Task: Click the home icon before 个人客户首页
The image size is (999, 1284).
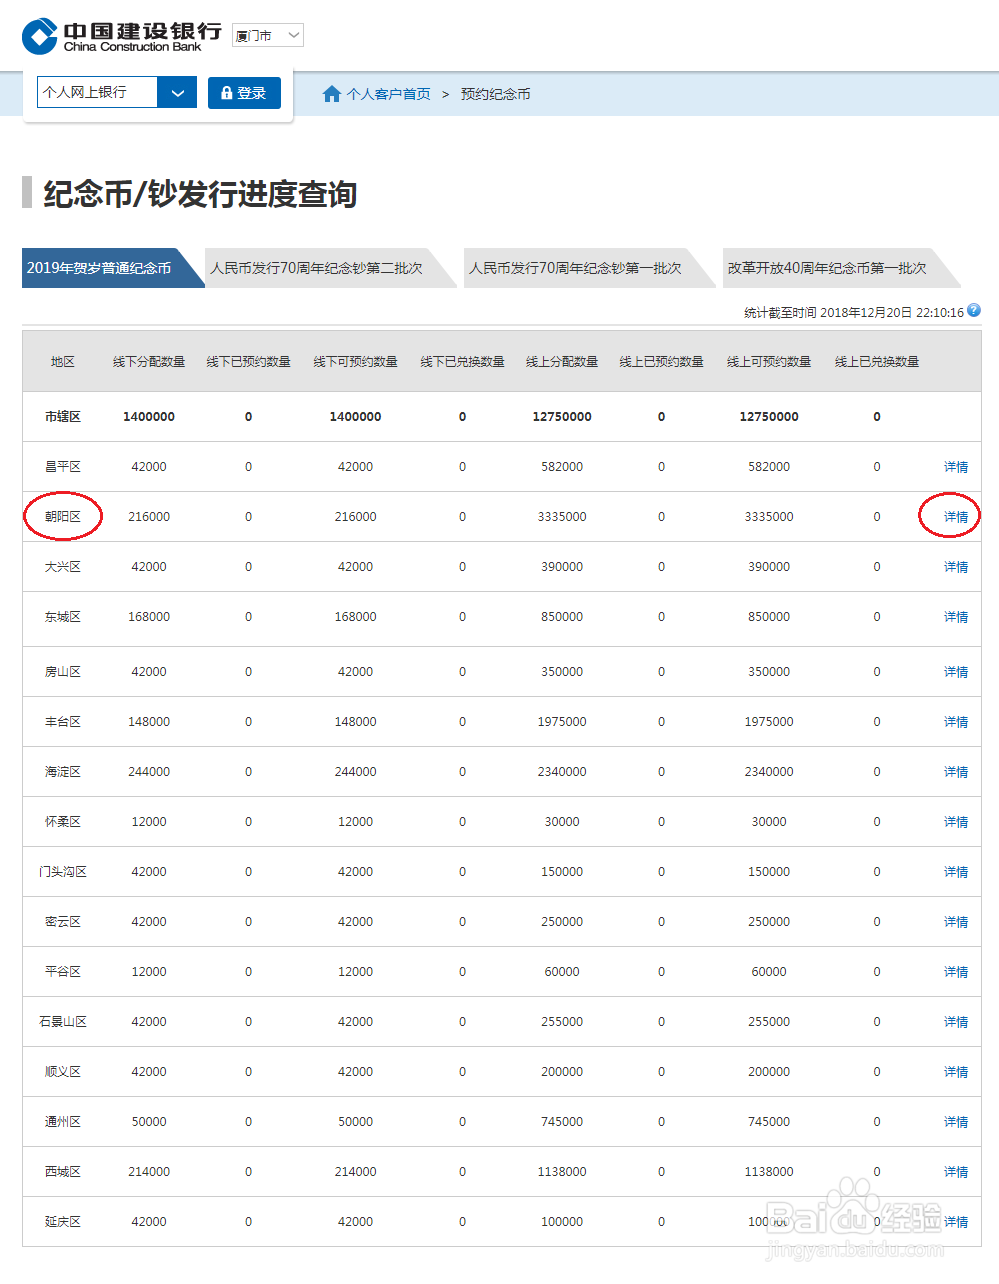Action: [x=332, y=93]
